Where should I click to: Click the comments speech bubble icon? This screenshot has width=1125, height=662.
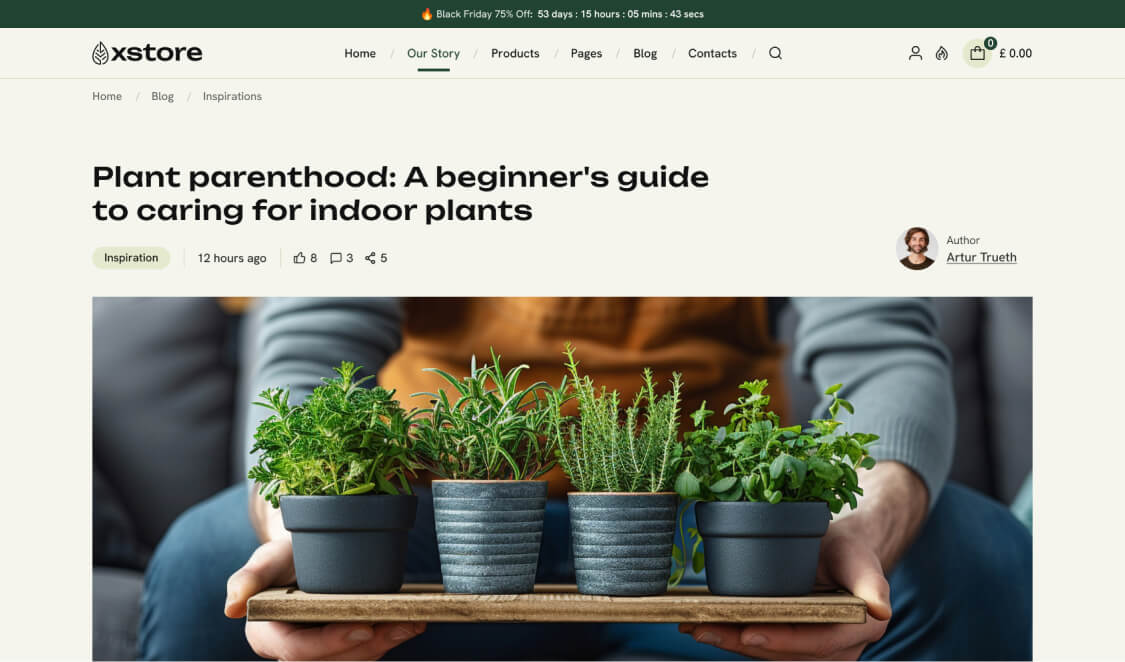336,258
